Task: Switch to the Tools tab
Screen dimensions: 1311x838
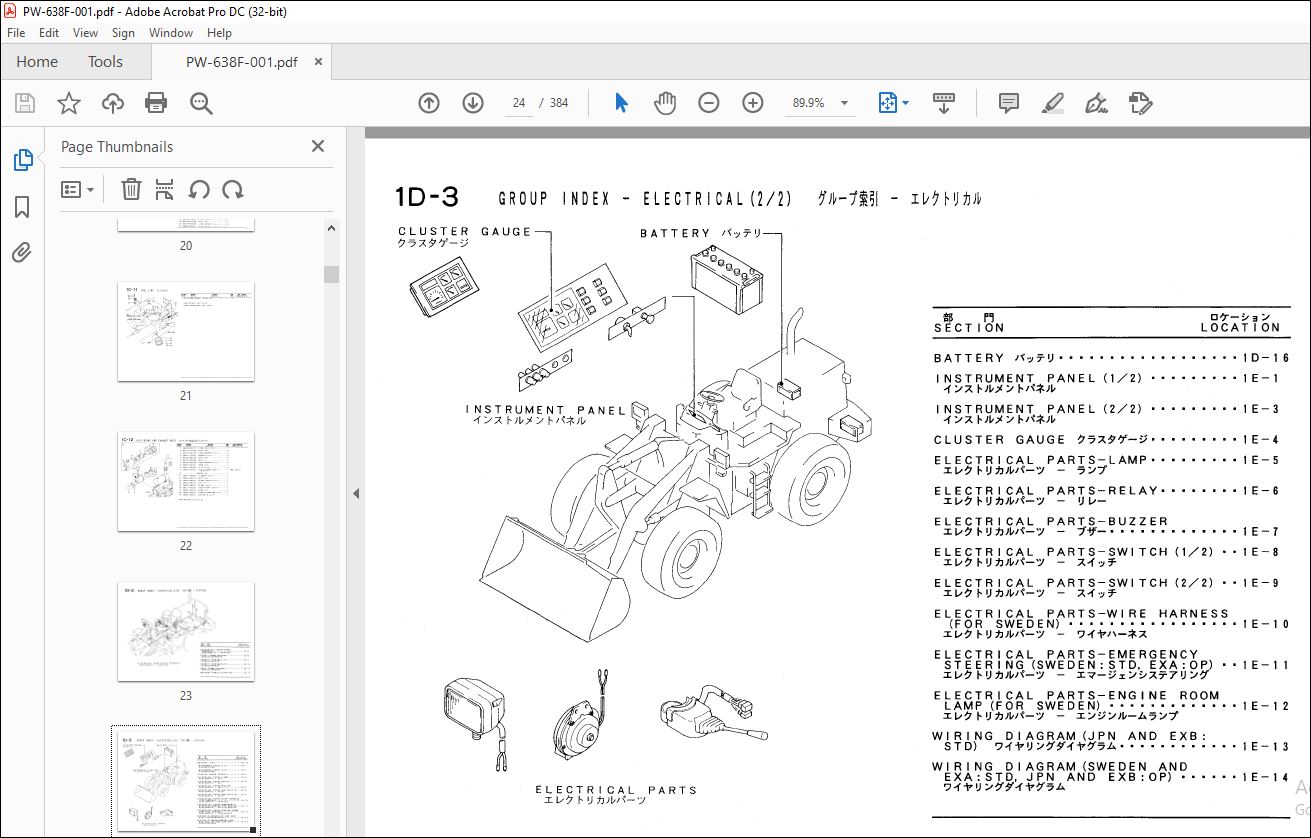Action: 105,62
